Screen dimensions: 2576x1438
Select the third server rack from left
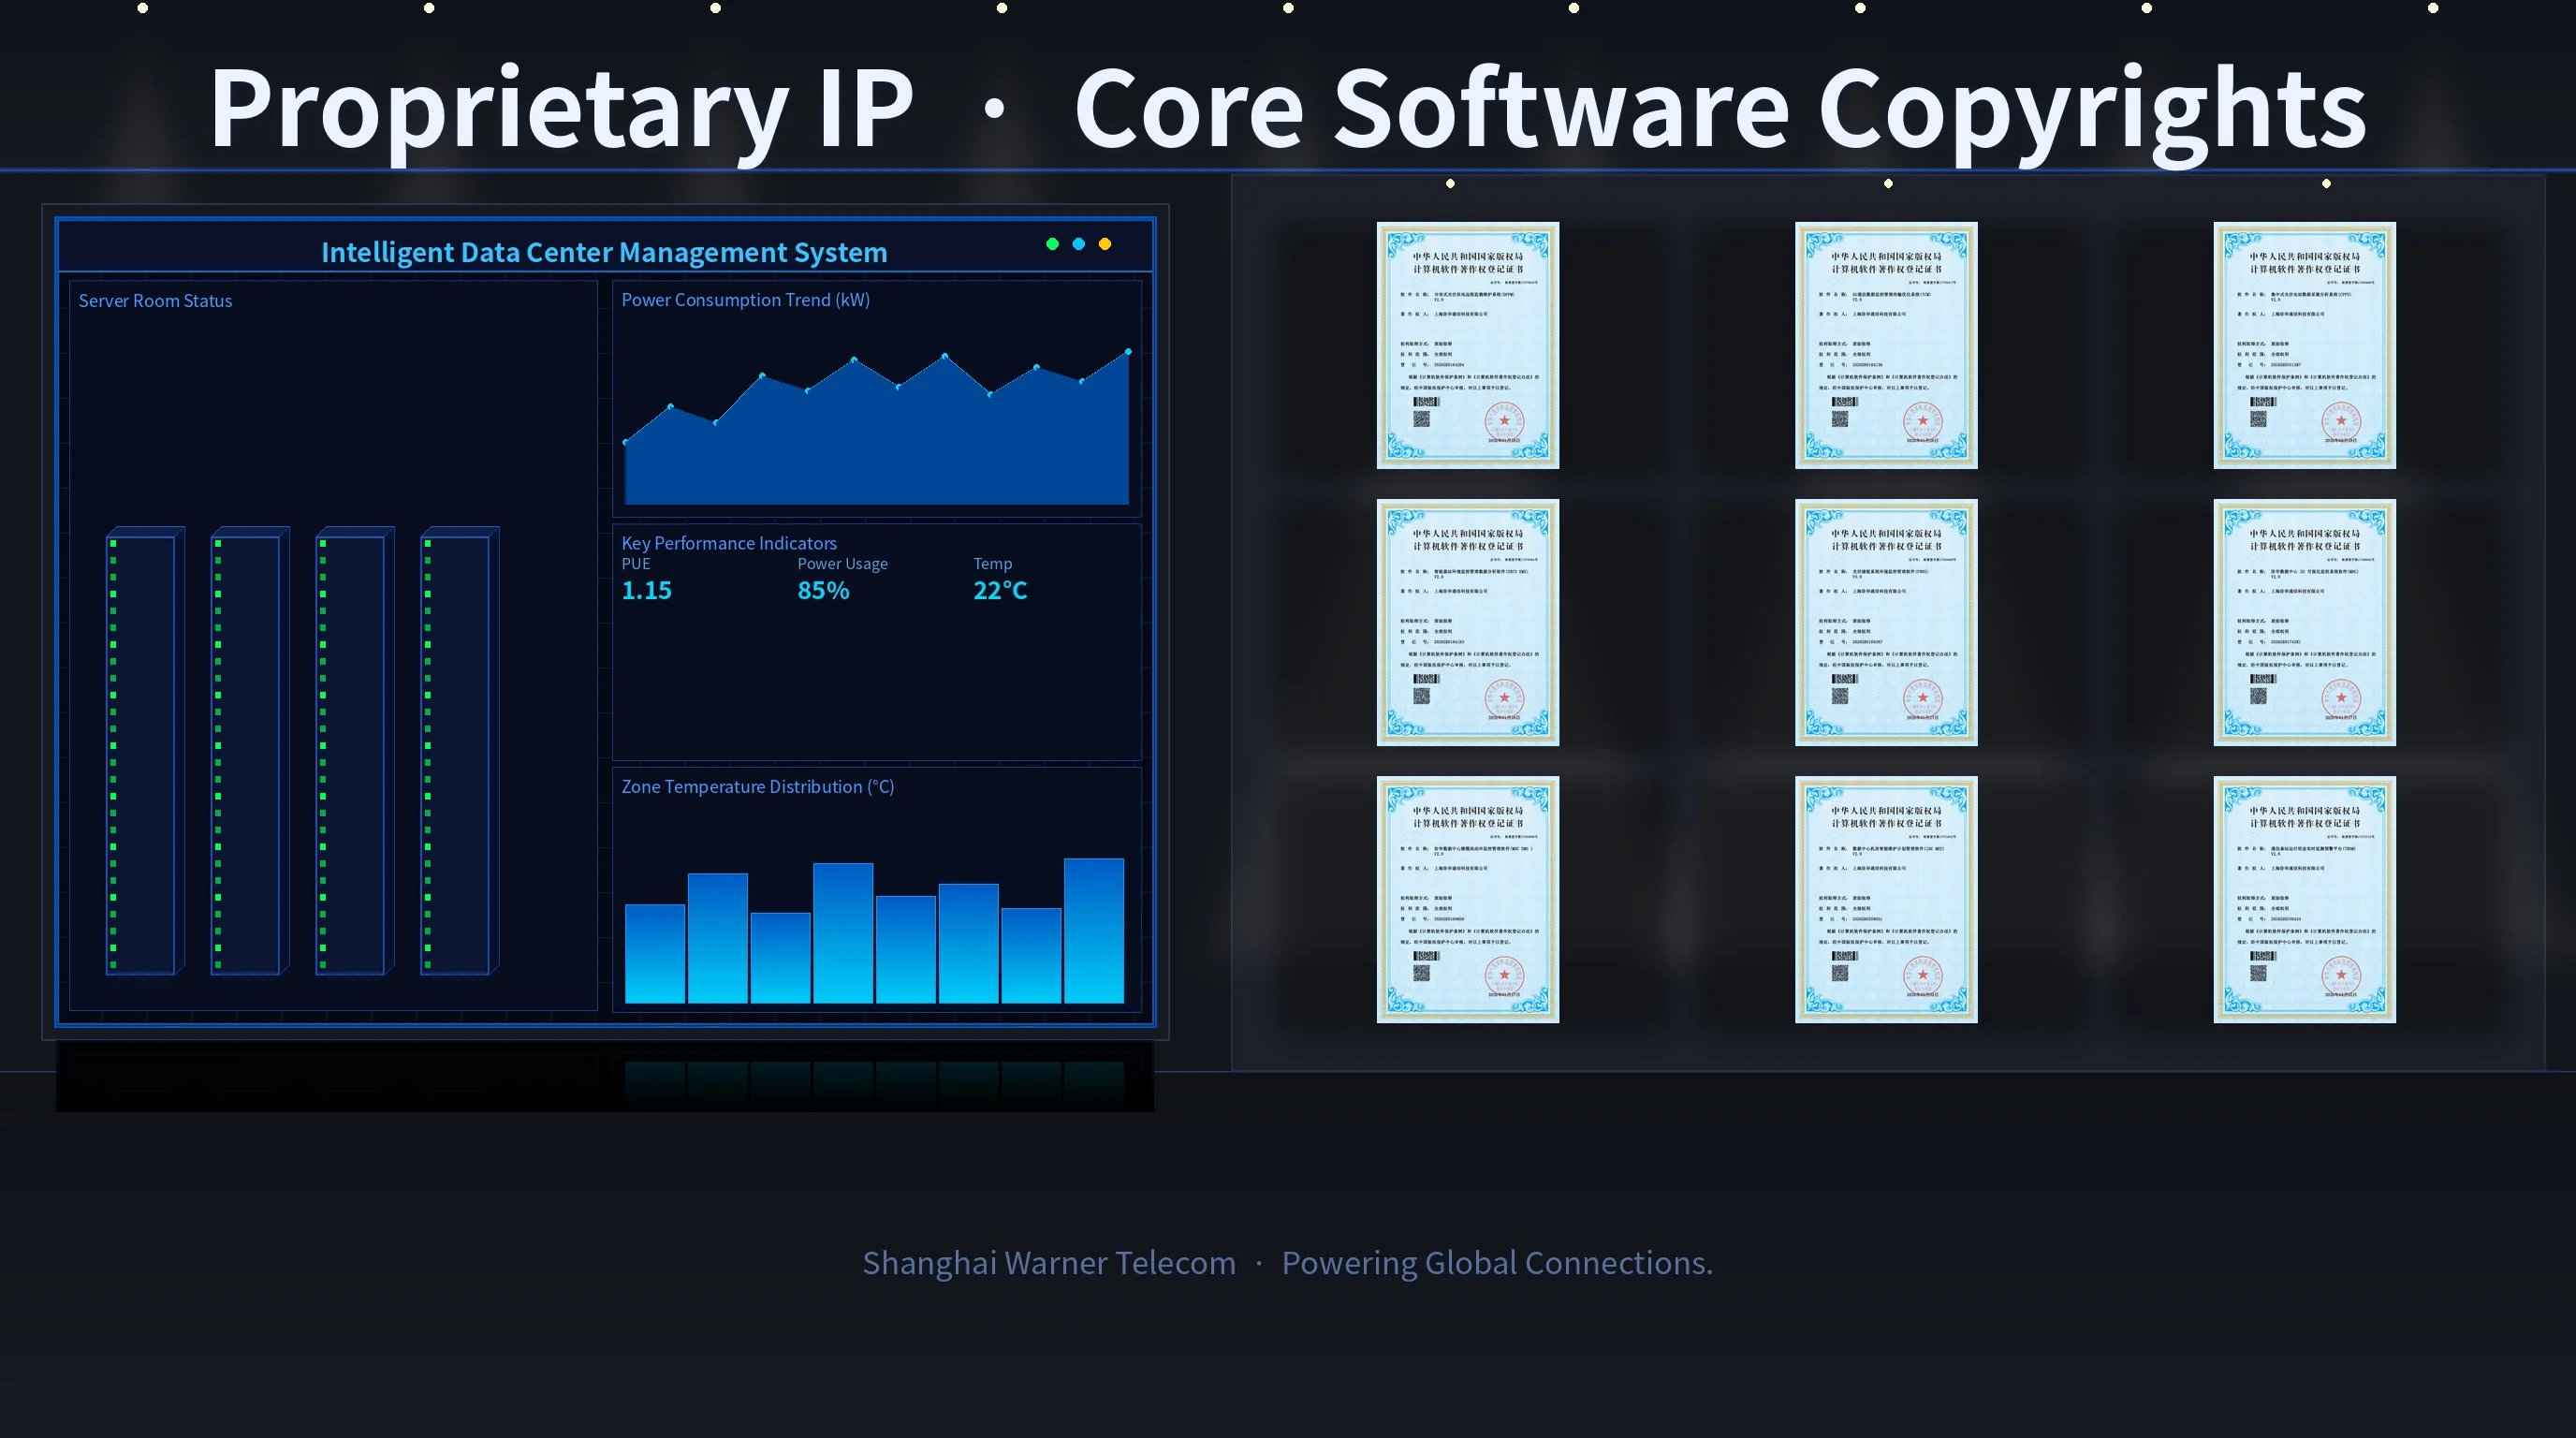tap(355, 750)
